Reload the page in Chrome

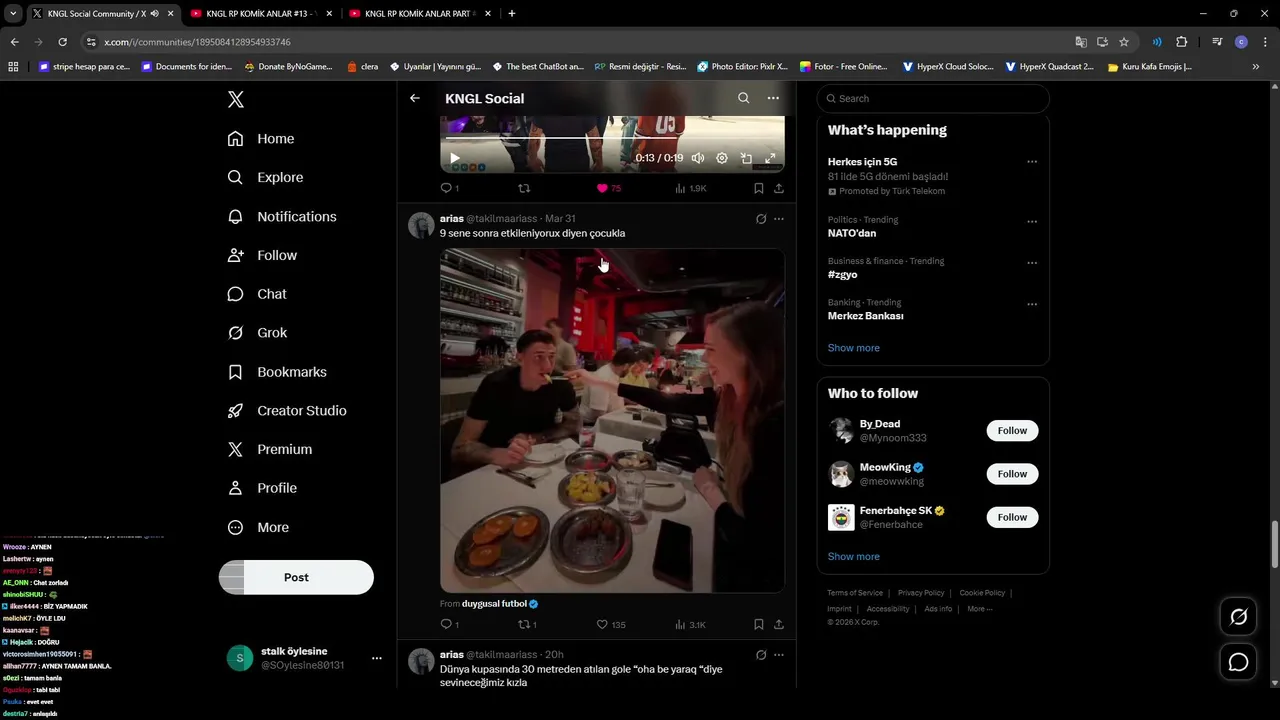(62, 42)
